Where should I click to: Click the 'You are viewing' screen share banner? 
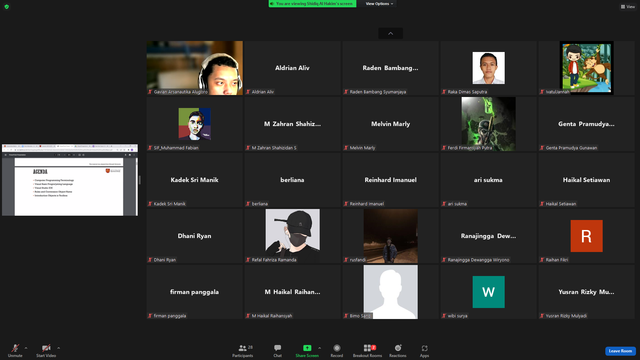coord(312,4)
